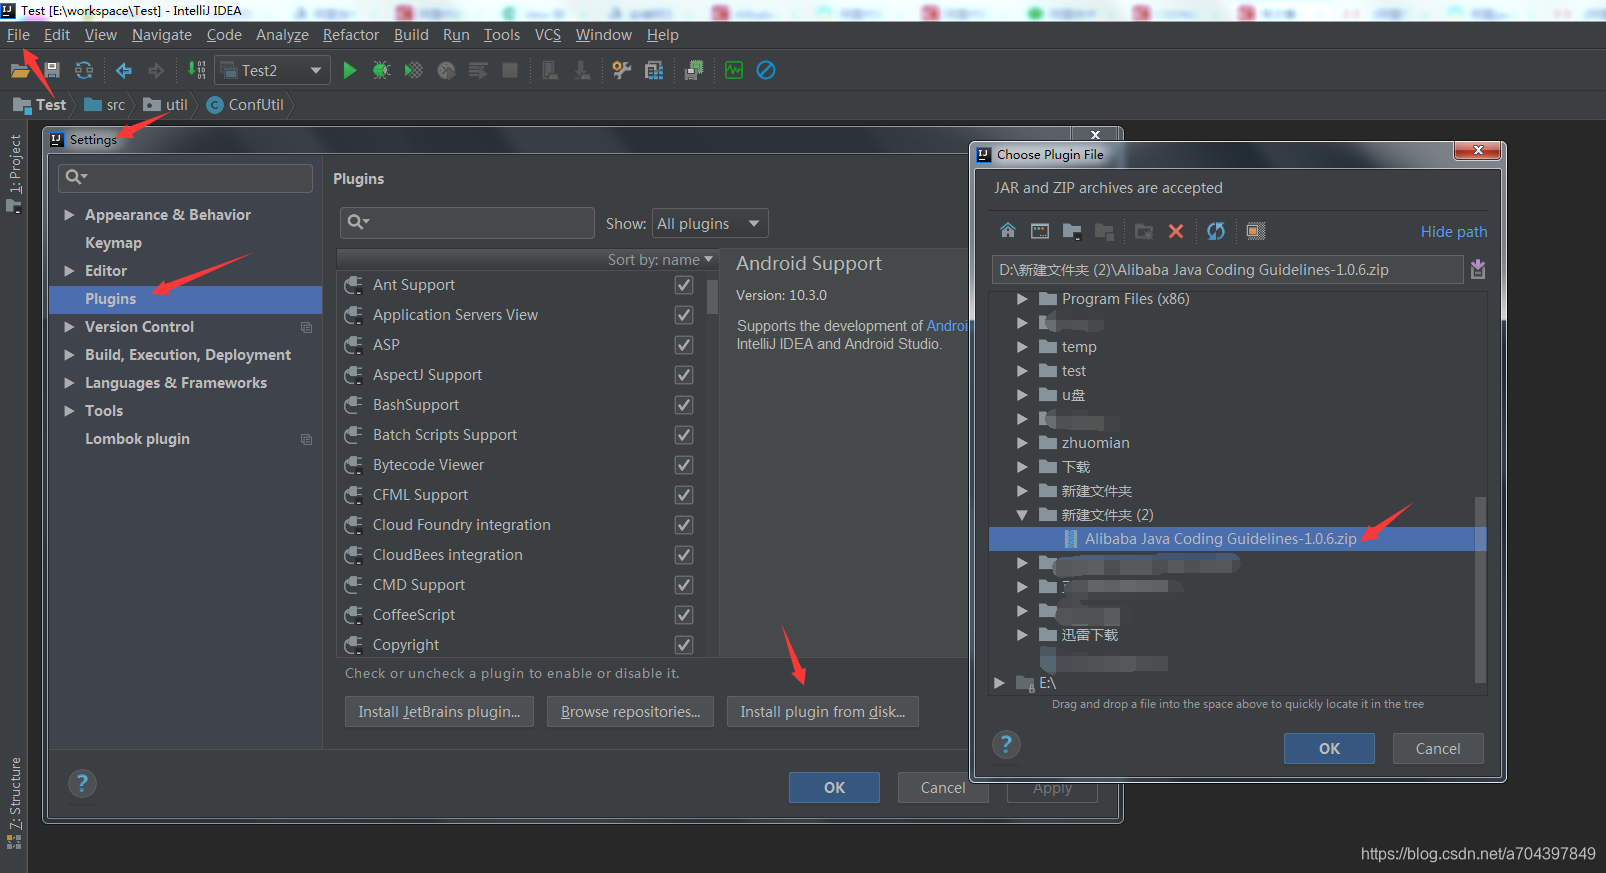Select Alibaba Java Coding Guidelines-1.0.6.zip file

click(x=1237, y=539)
